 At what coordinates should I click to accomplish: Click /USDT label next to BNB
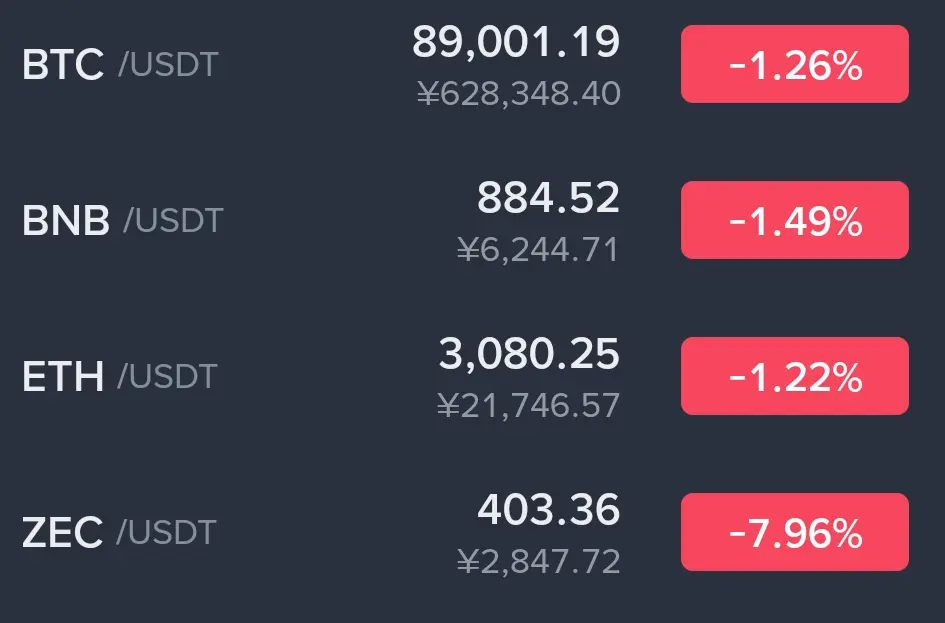174,221
